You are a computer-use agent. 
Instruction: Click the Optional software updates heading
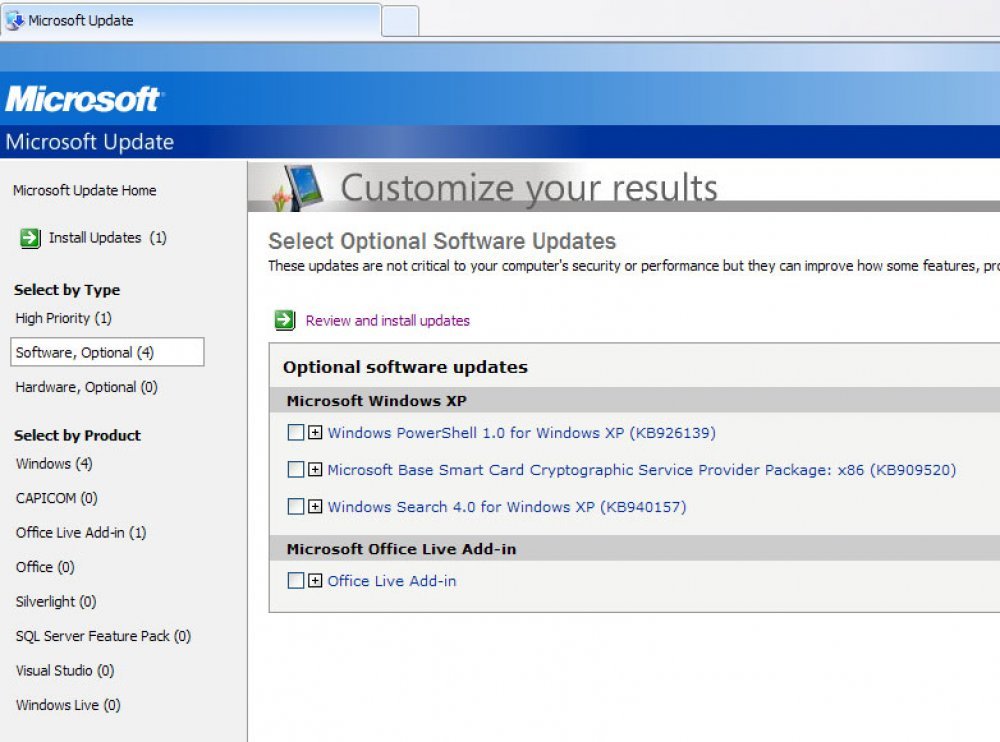406,367
